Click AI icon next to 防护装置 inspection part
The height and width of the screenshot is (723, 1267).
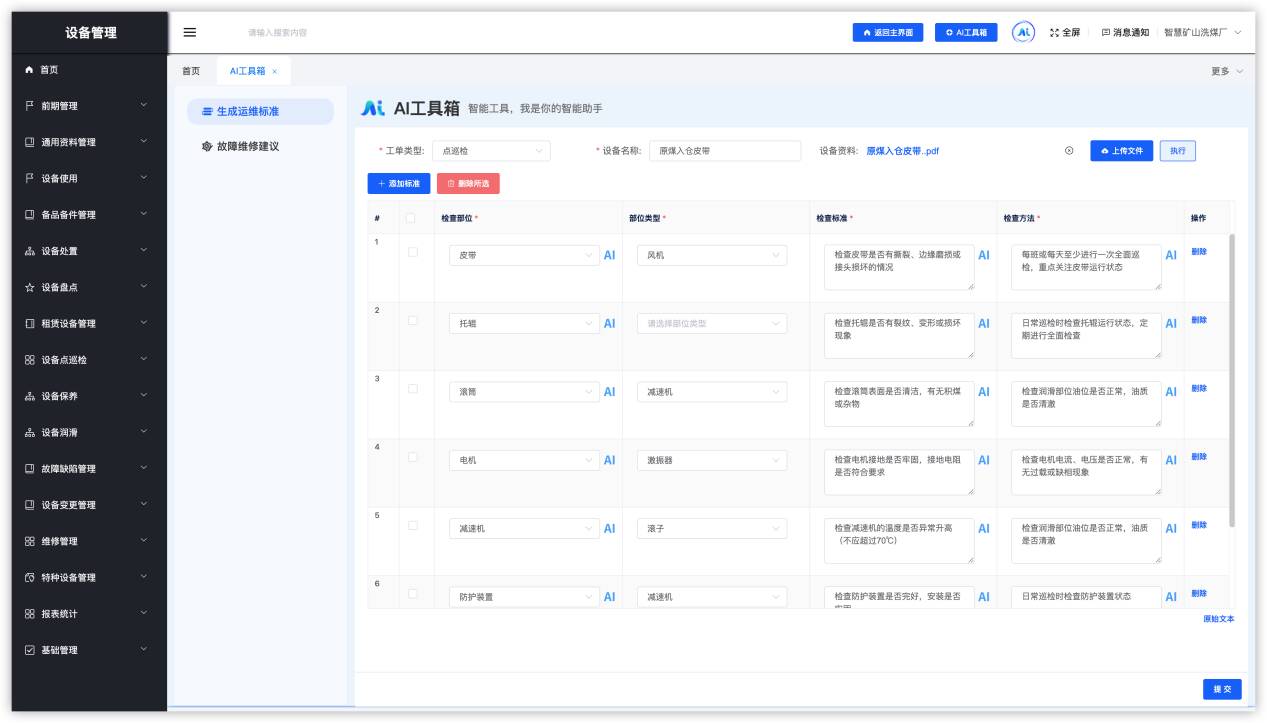coord(609,597)
